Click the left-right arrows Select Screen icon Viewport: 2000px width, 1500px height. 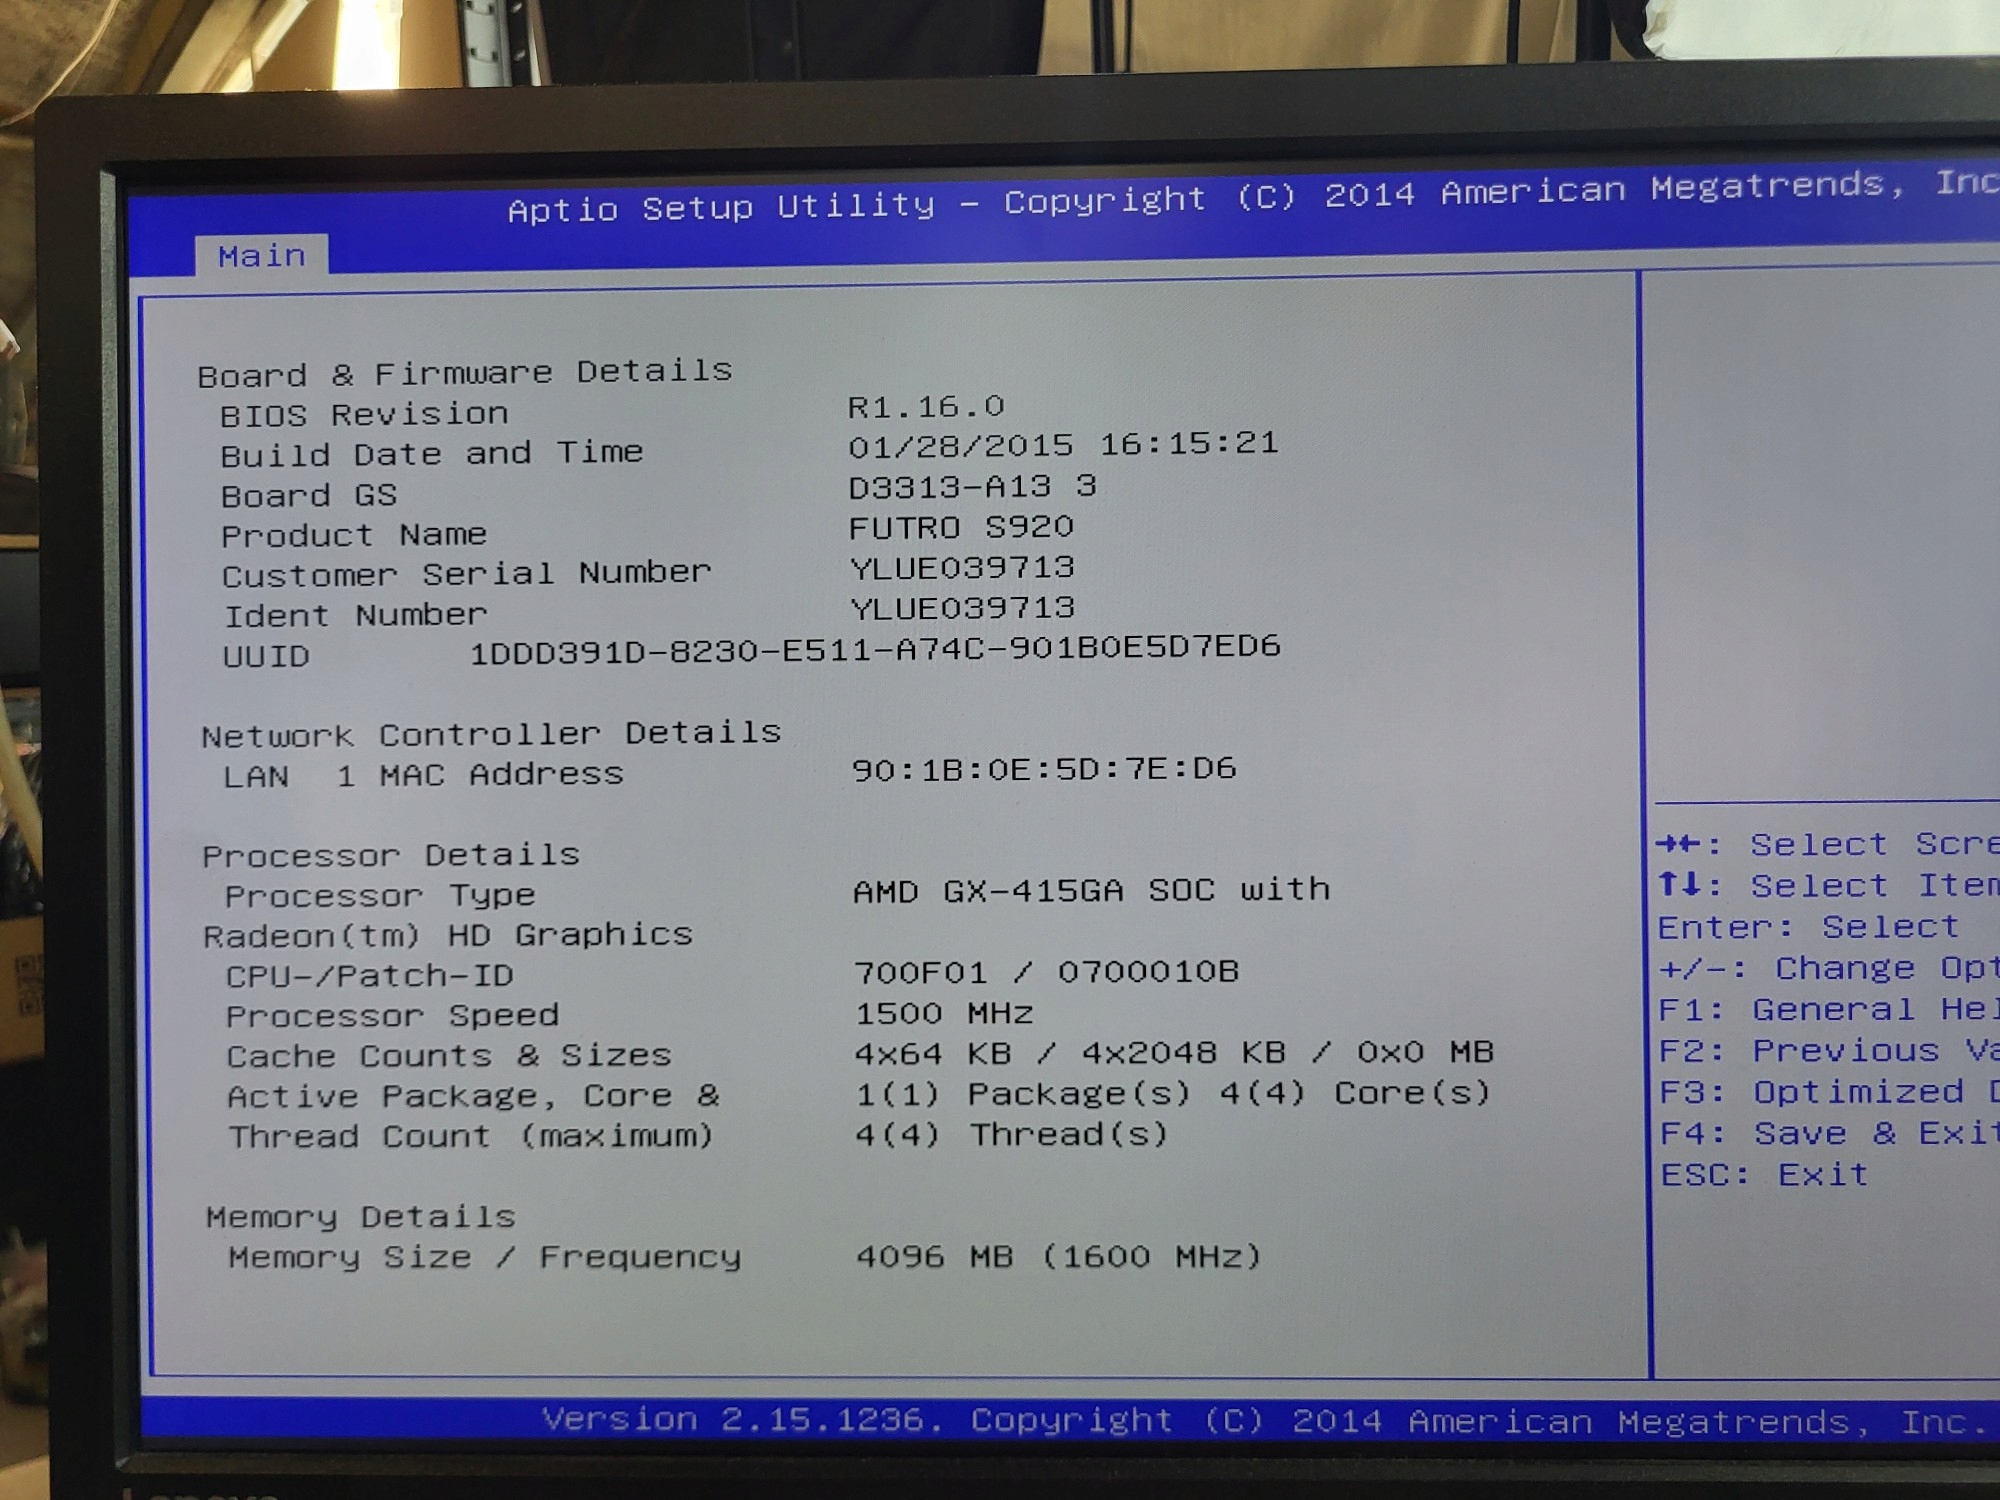1678,845
